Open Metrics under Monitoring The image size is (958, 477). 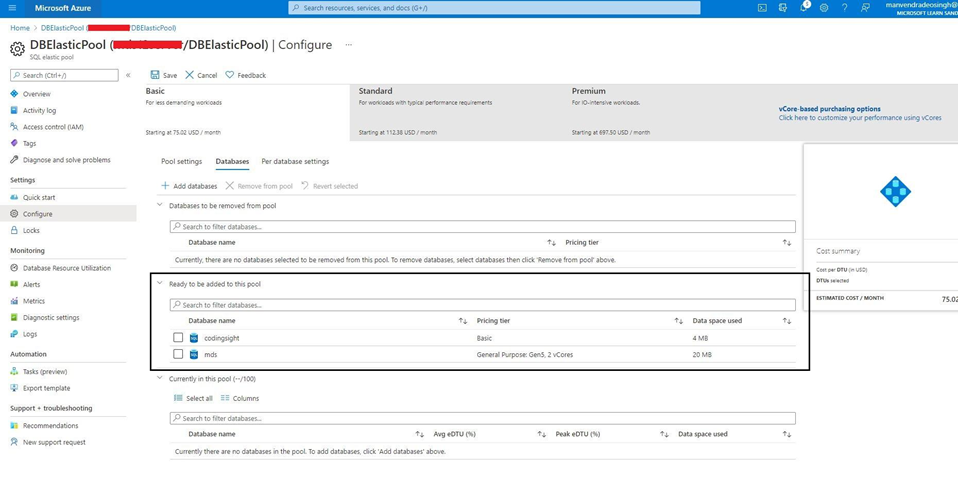[x=34, y=301]
